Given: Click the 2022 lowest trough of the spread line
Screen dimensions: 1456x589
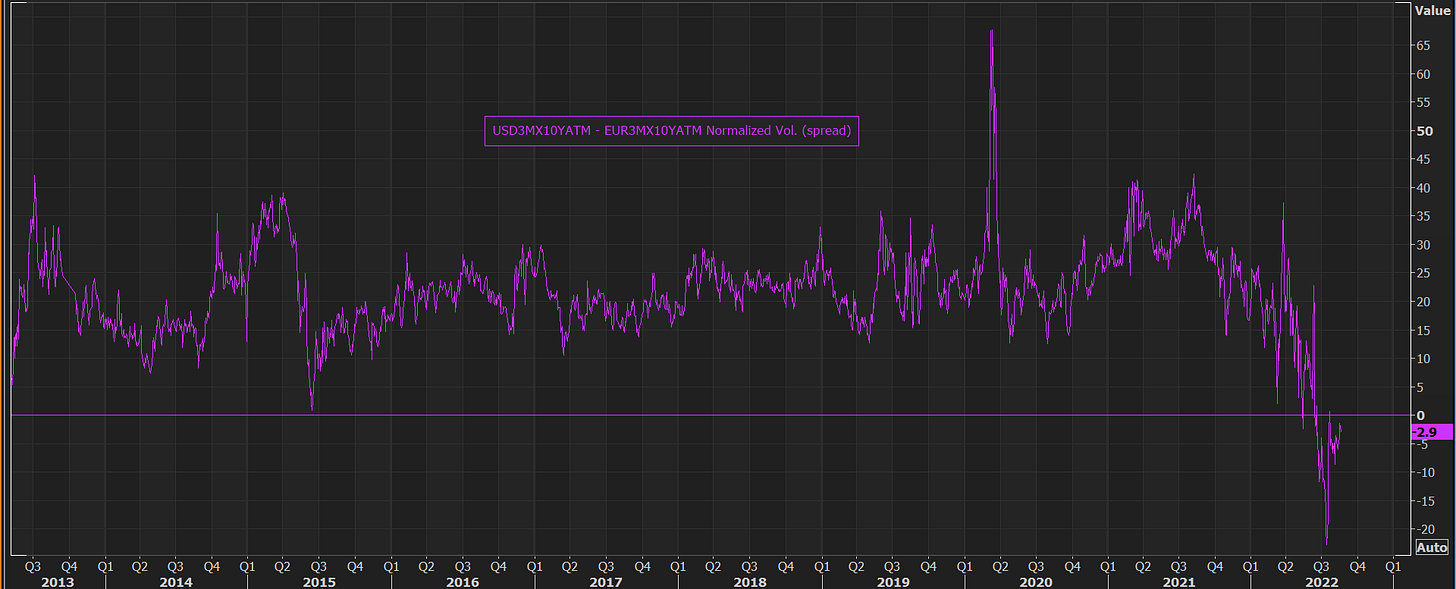Looking at the screenshot, I should click(1327, 544).
